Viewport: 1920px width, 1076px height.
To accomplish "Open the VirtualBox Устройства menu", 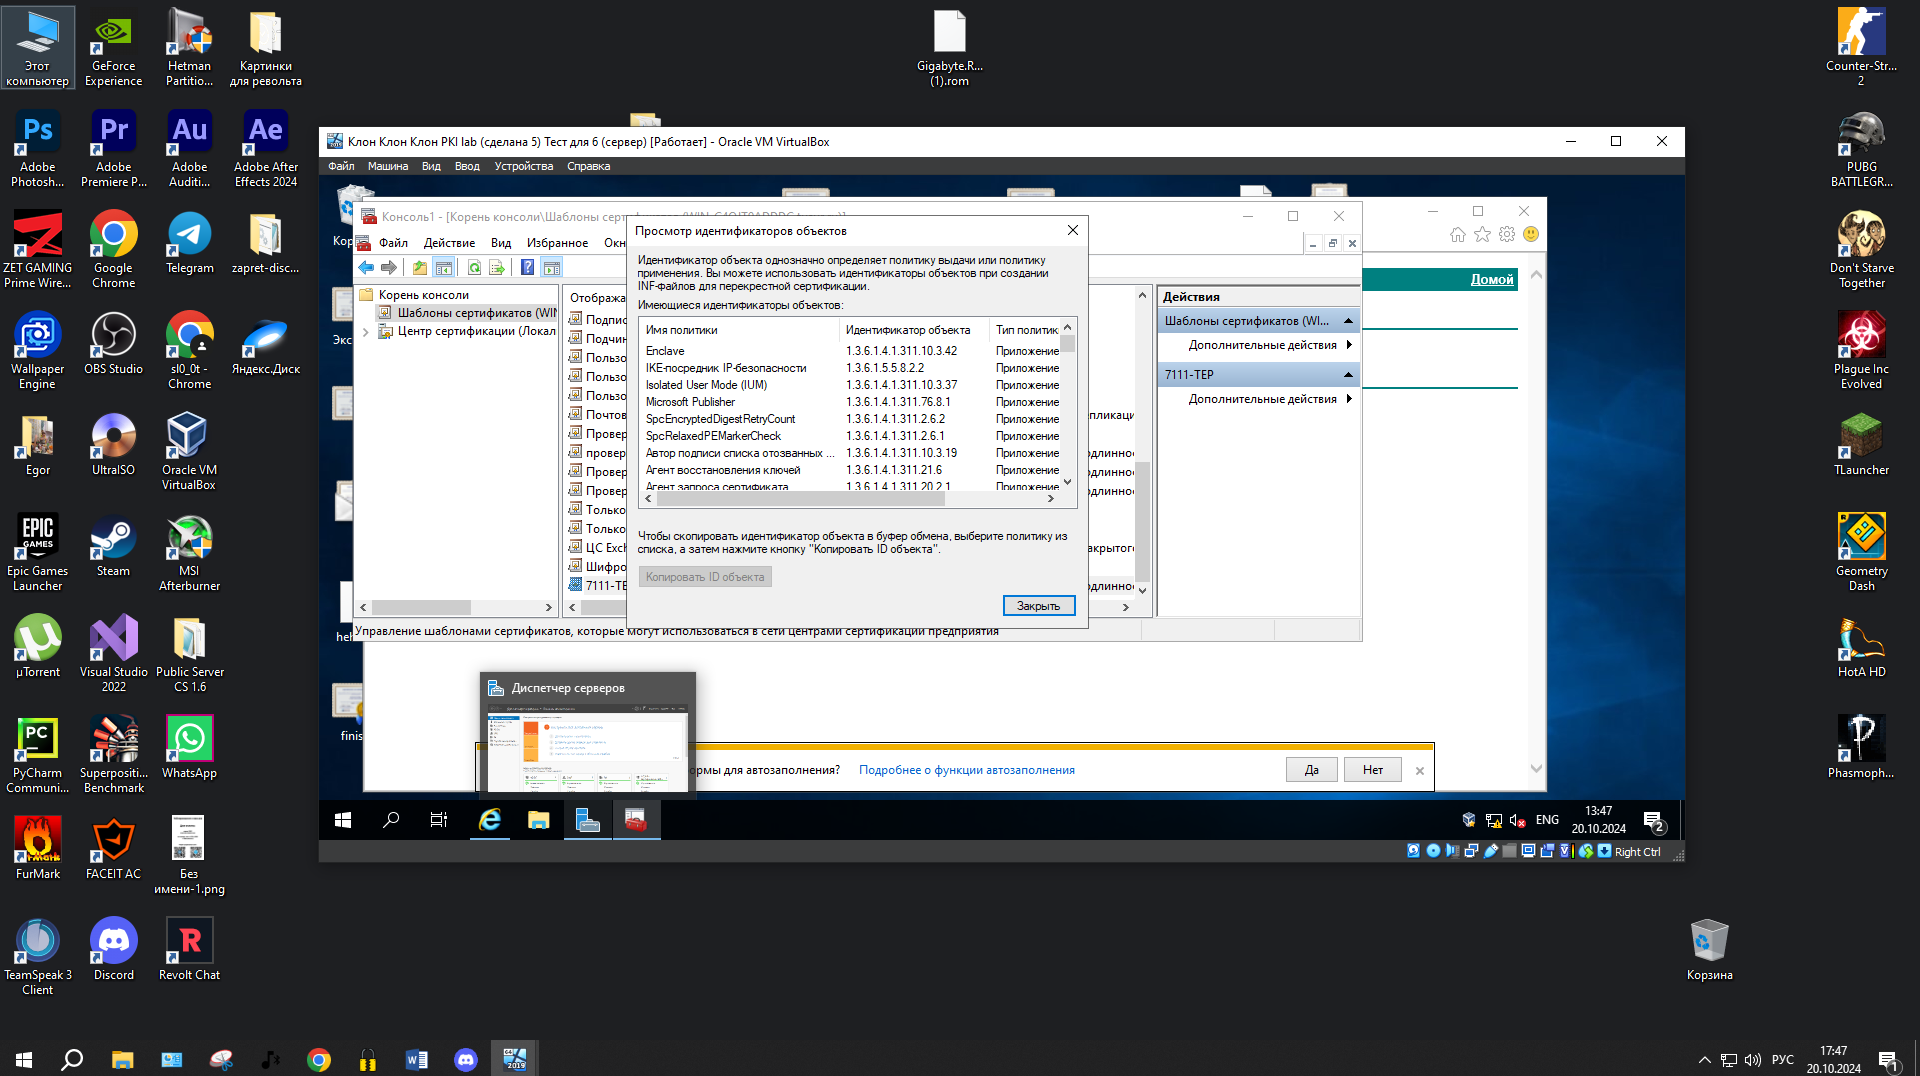I will [x=523, y=167].
